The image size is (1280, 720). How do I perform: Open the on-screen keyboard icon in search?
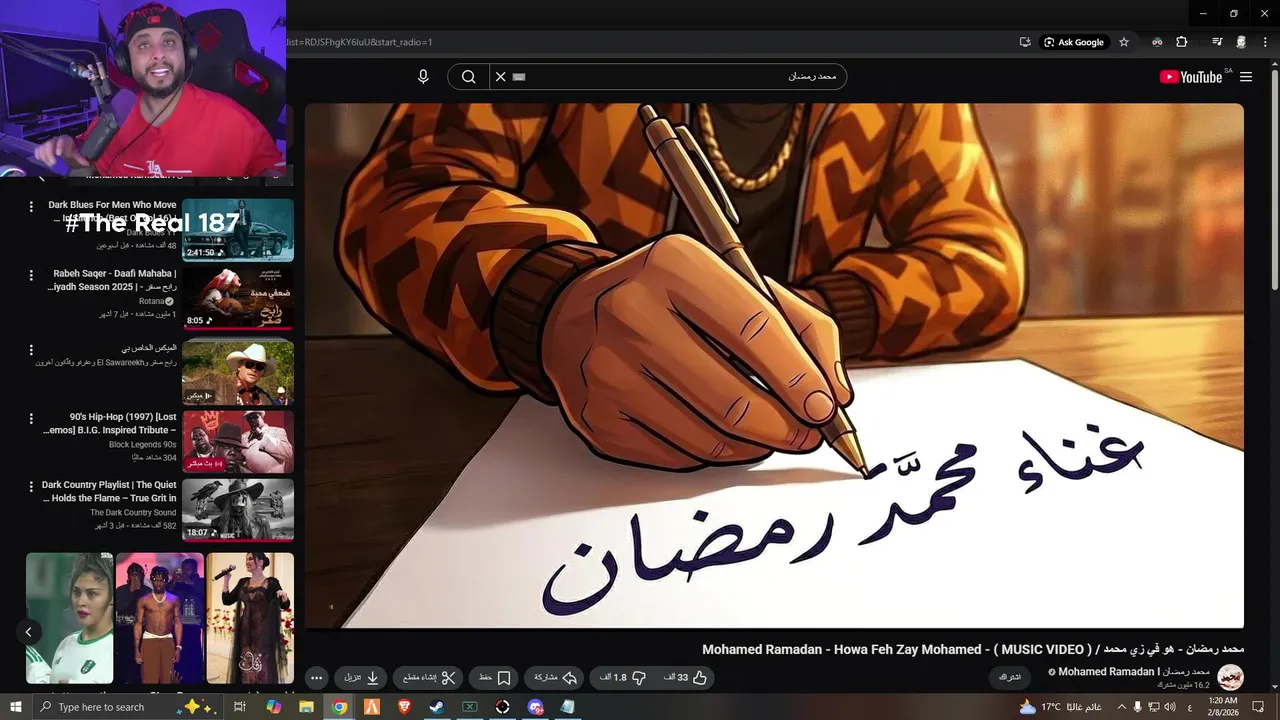pos(519,77)
